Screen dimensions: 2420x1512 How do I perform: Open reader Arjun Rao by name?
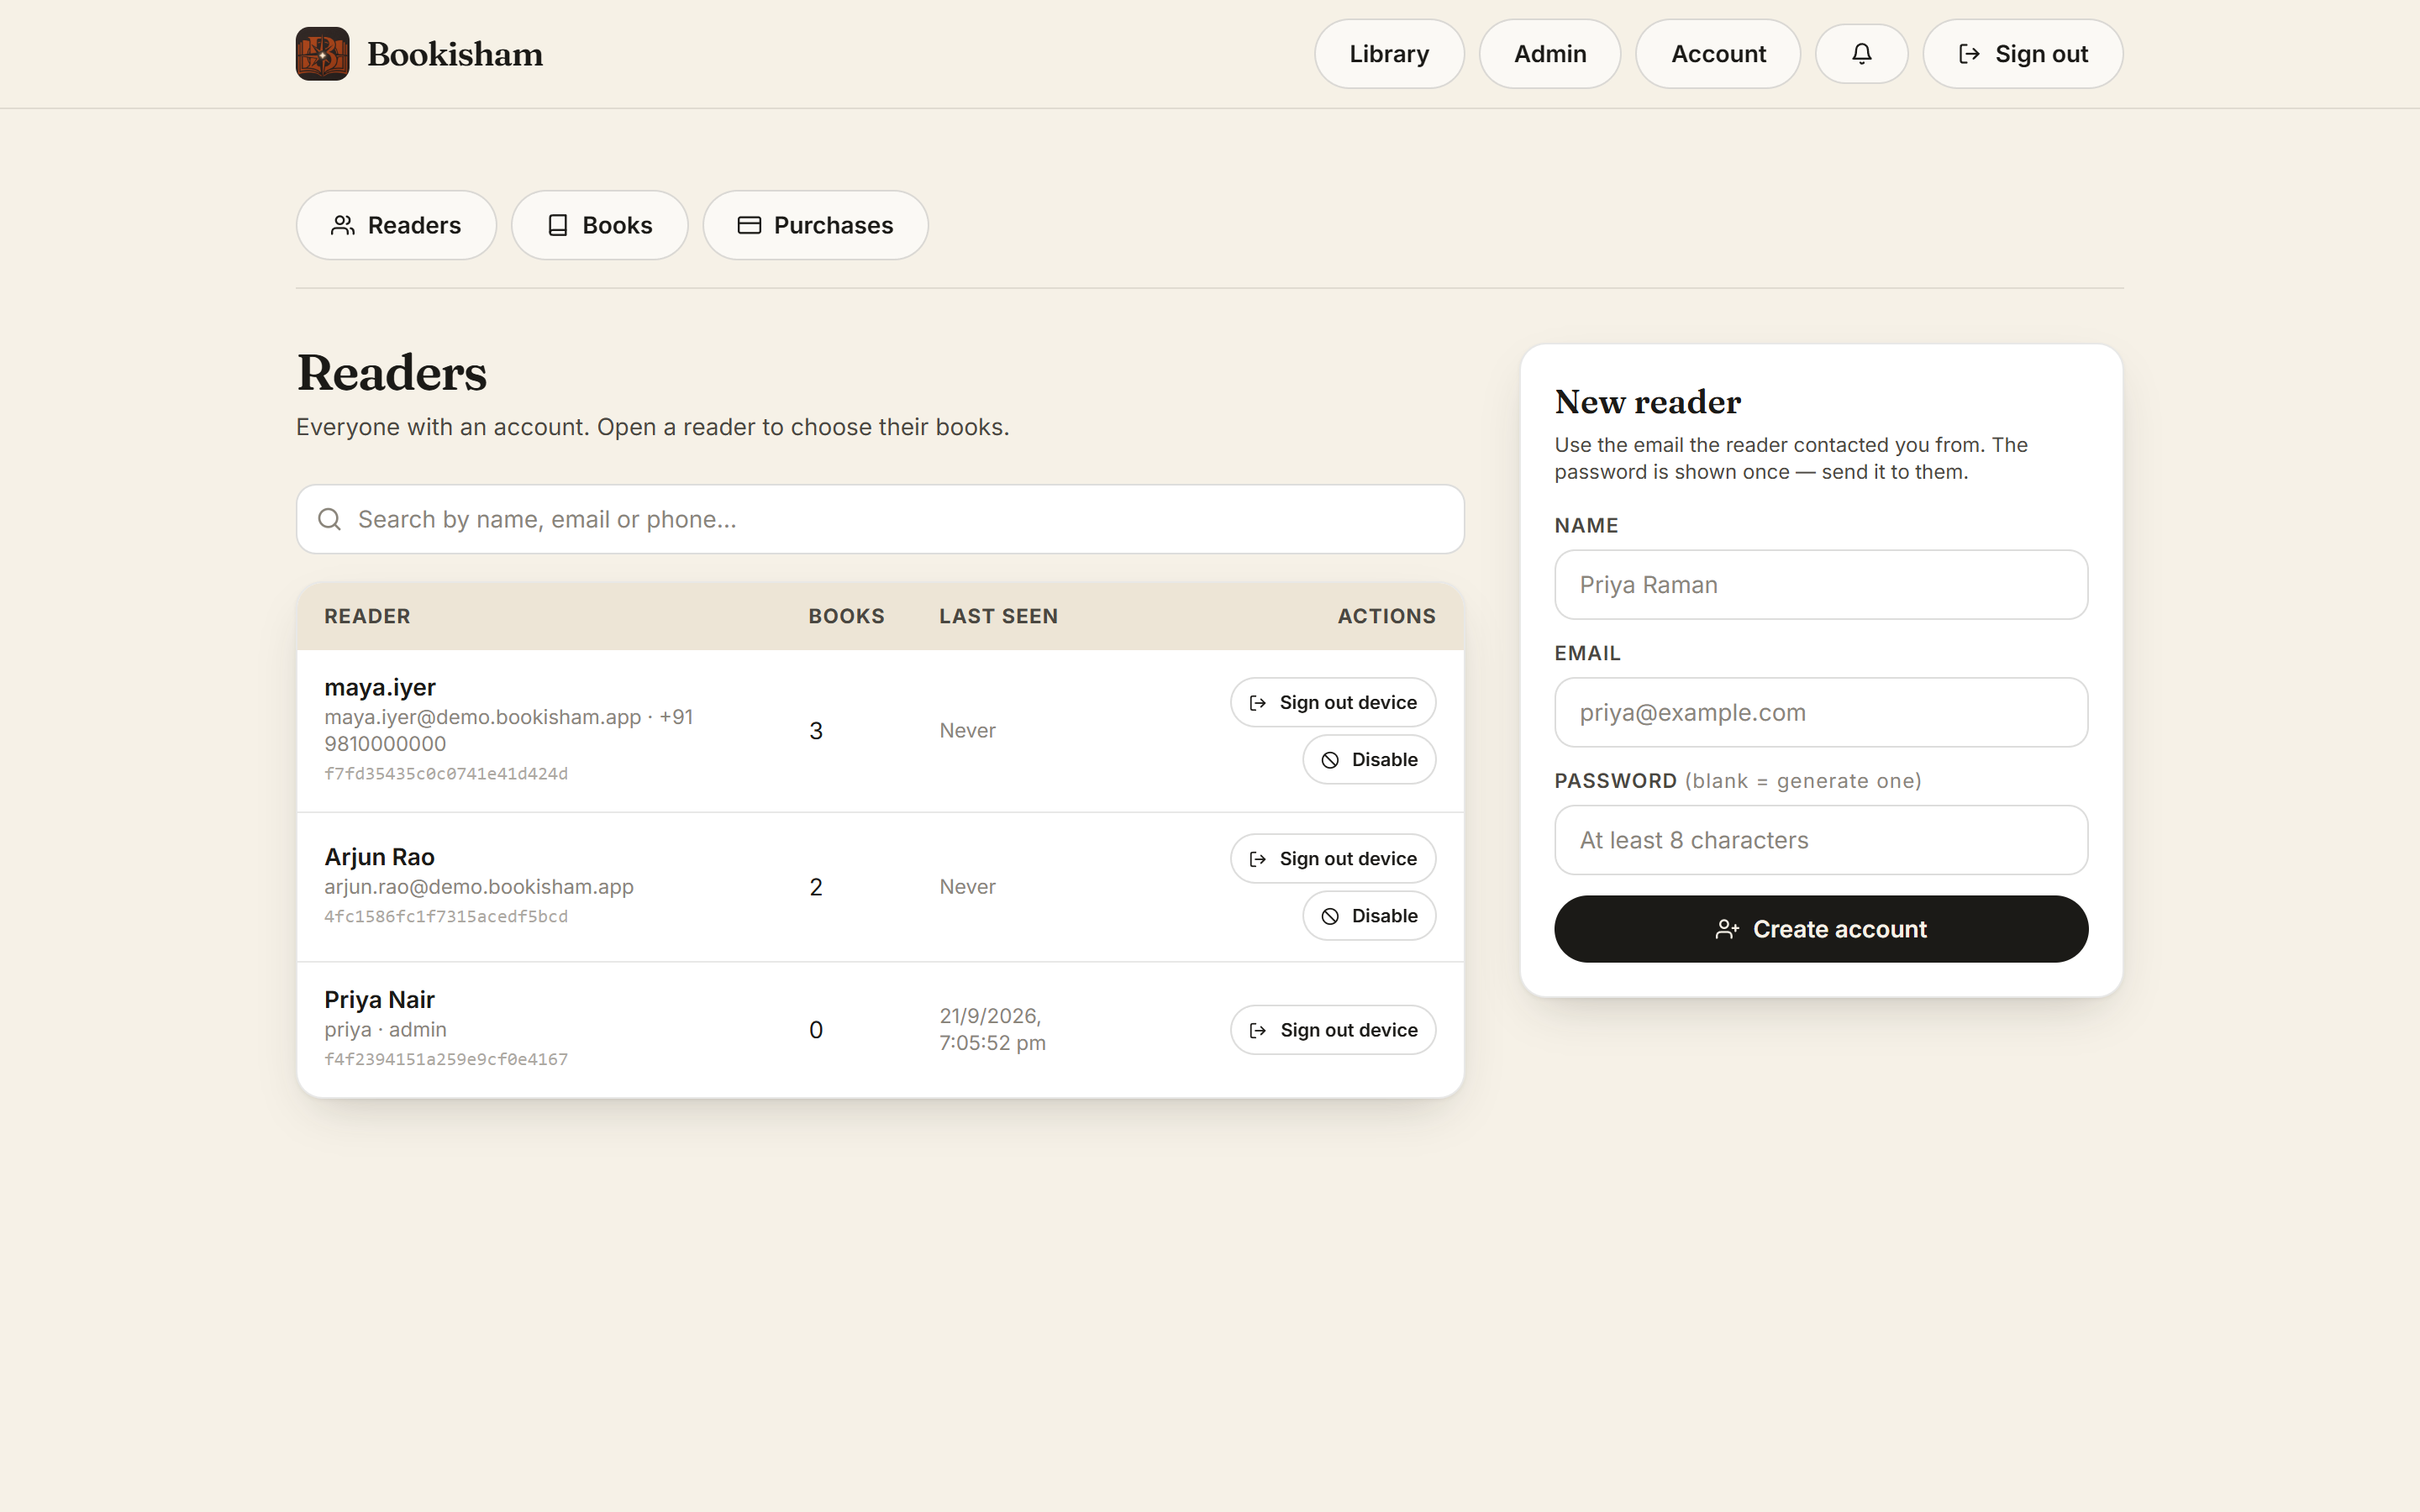(379, 857)
